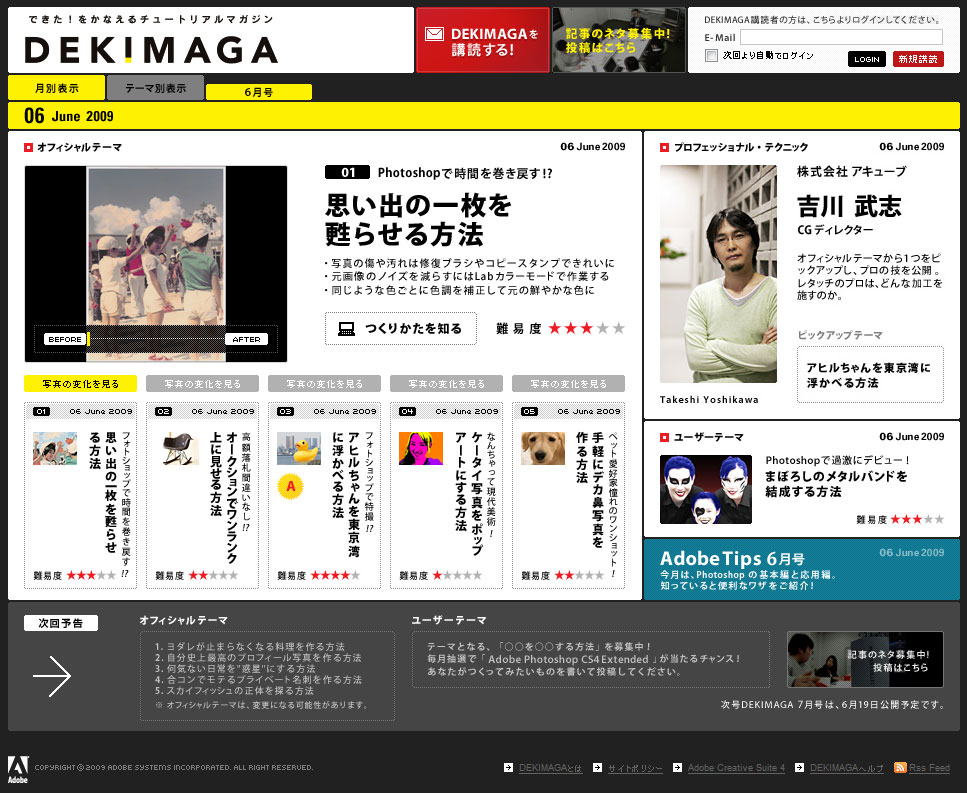The width and height of the screenshot is (967, 793).
Task: Open the つくりかたを知る button
Action: click(x=401, y=329)
